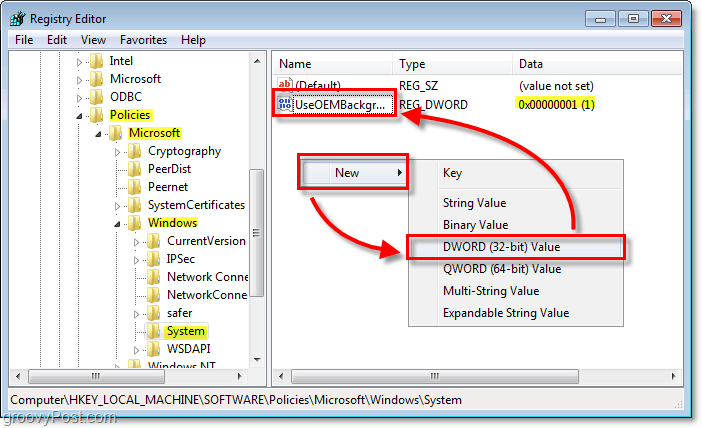The width and height of the screenshot is (702, 428).
Task: Collapse the Microsoft key under Policies
Action: pyautogui.click(x=98, y=134)
